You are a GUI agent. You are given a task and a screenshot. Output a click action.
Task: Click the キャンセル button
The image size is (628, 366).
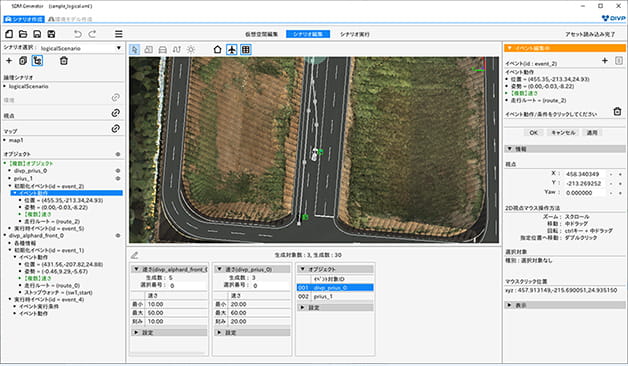pos(563,133)
